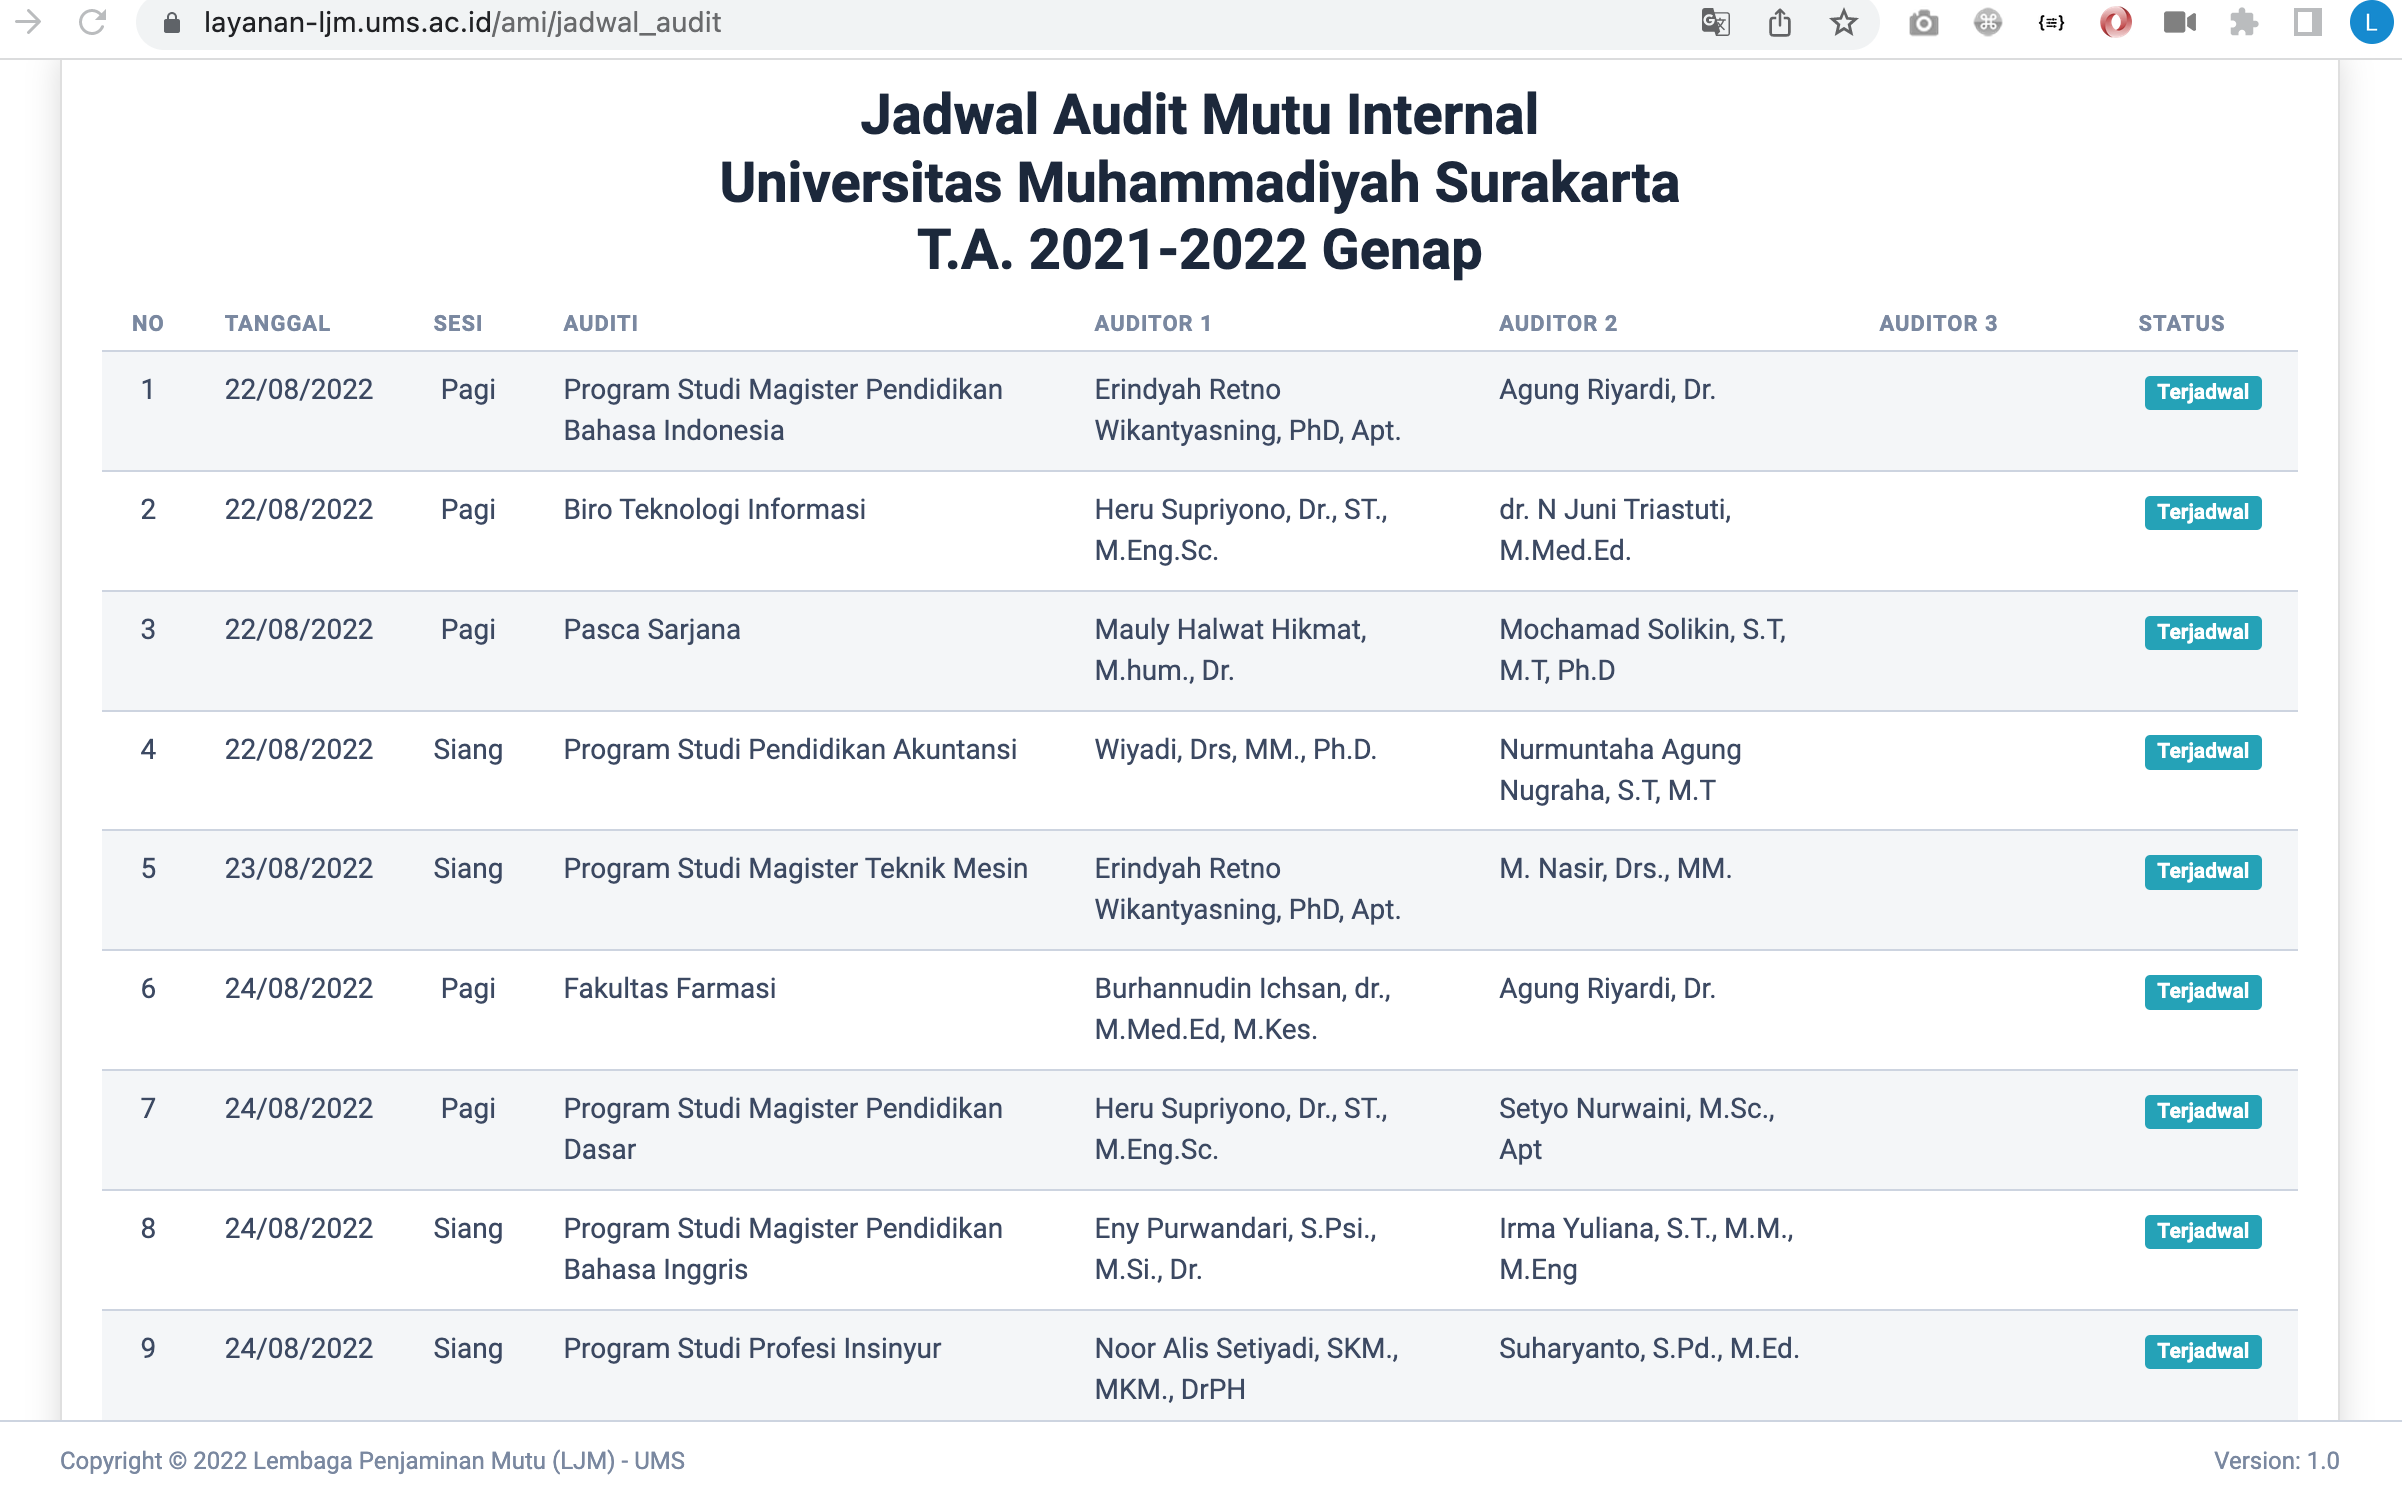Click Terjadwal badge for Magister Teknik Mesin
Viewport: 2402px width, 1500px height.
click(2202, 871)
